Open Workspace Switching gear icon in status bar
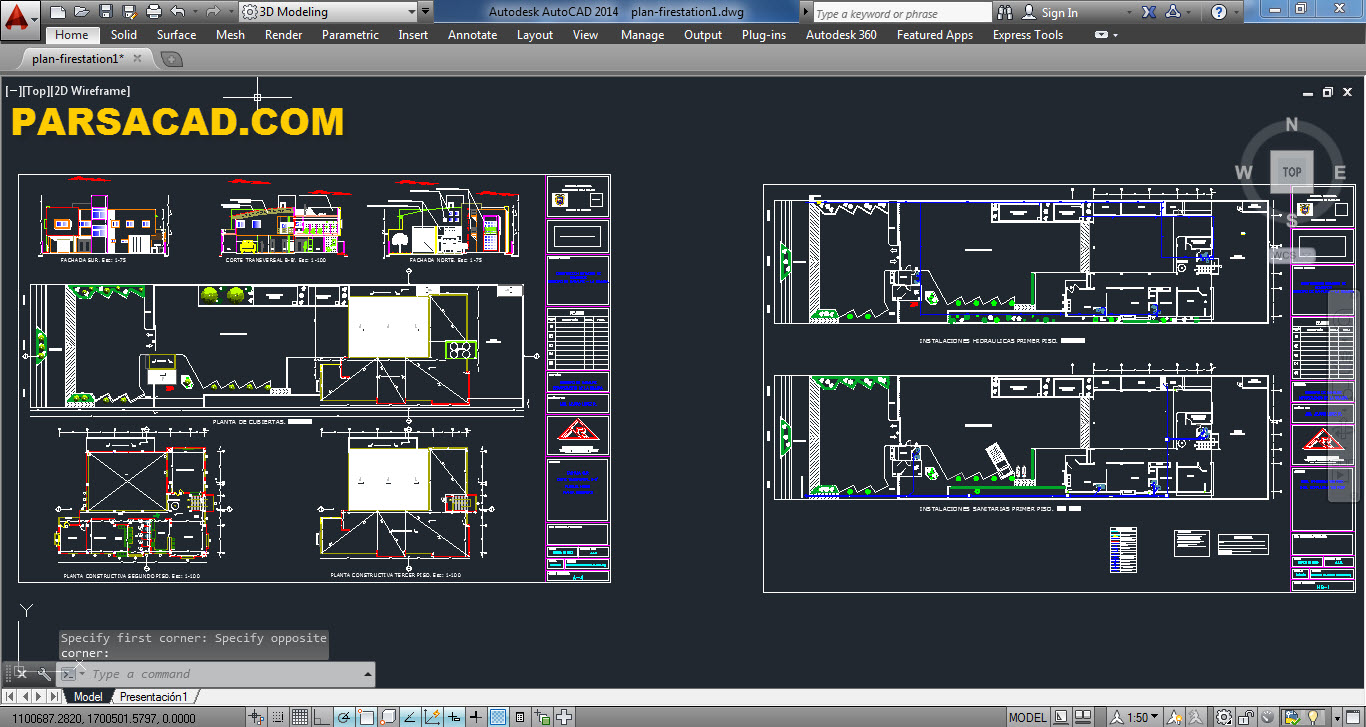The width and height of the screenshot is (1366, 727). coord(1224,717)
